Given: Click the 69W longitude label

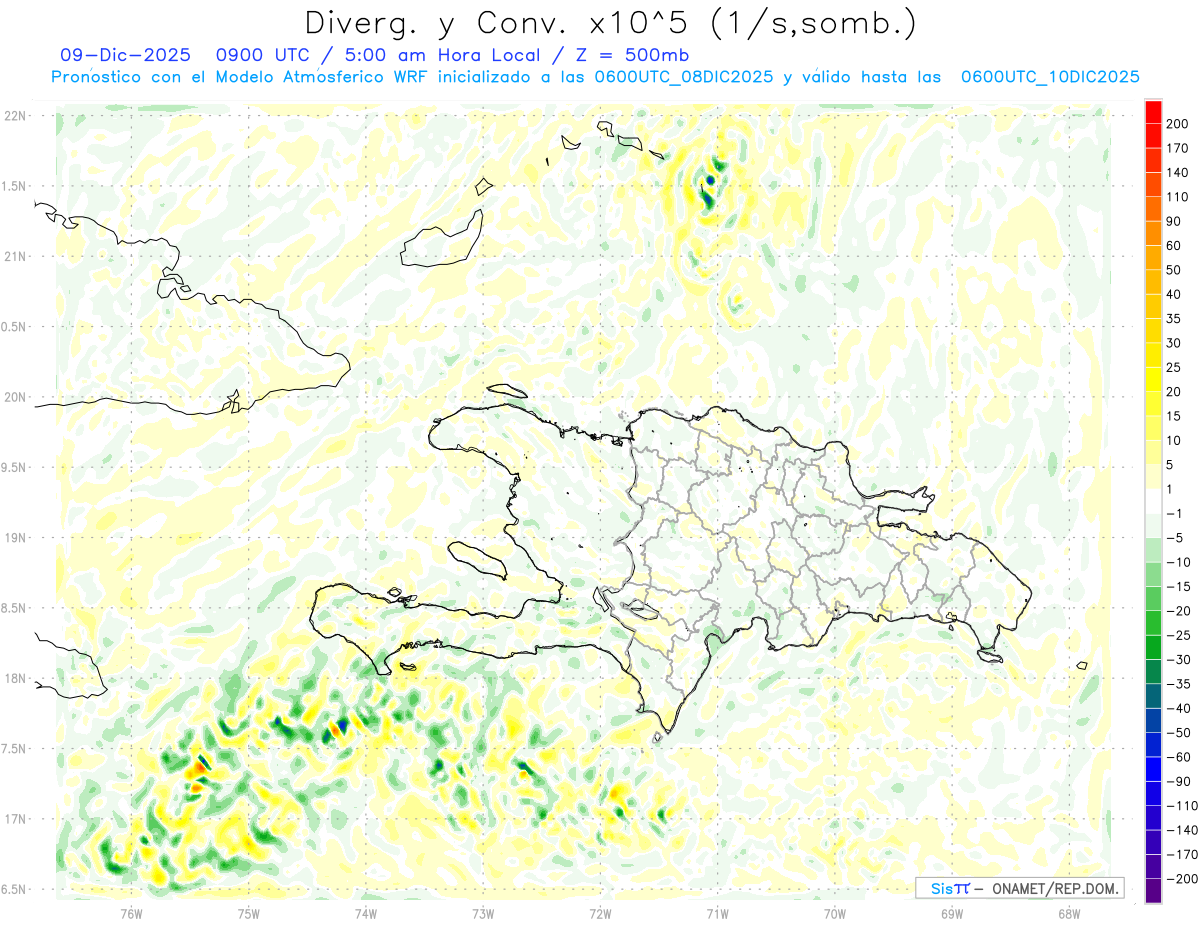Looking at the screenshot, I should point(952,913).
